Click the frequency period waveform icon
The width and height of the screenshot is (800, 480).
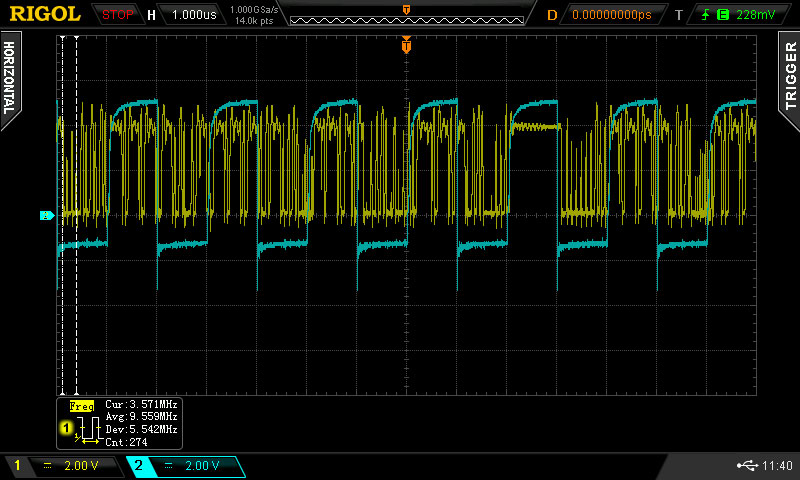88,430
